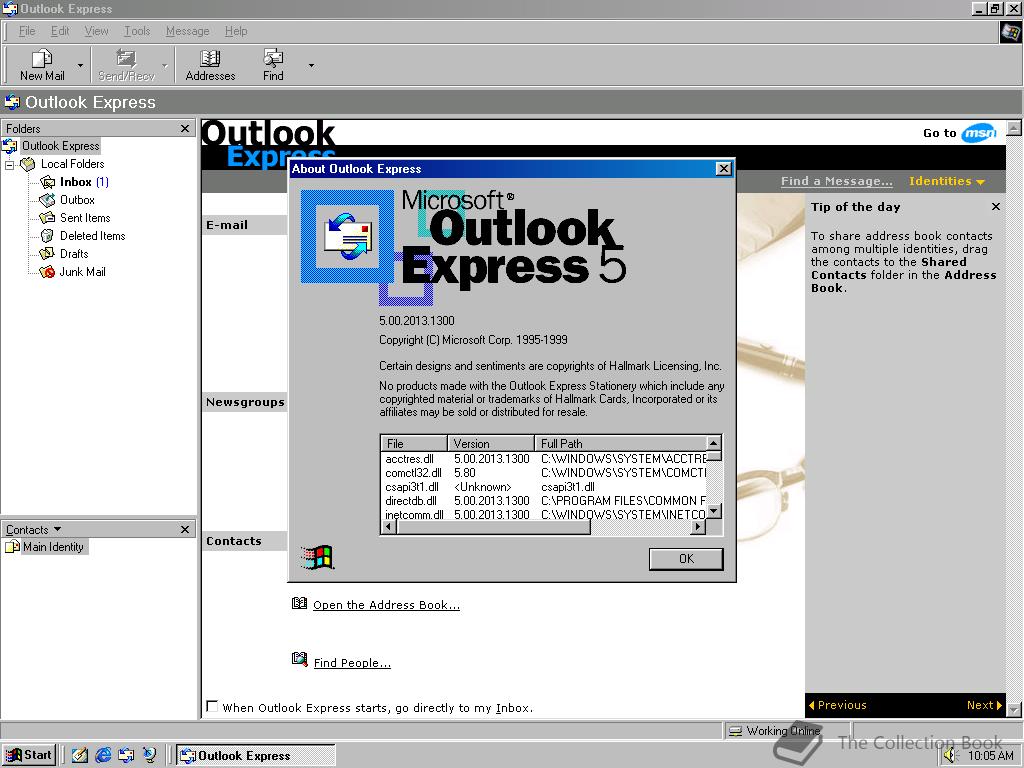
Task: Open the View menu
Action: tap(96, 31)
